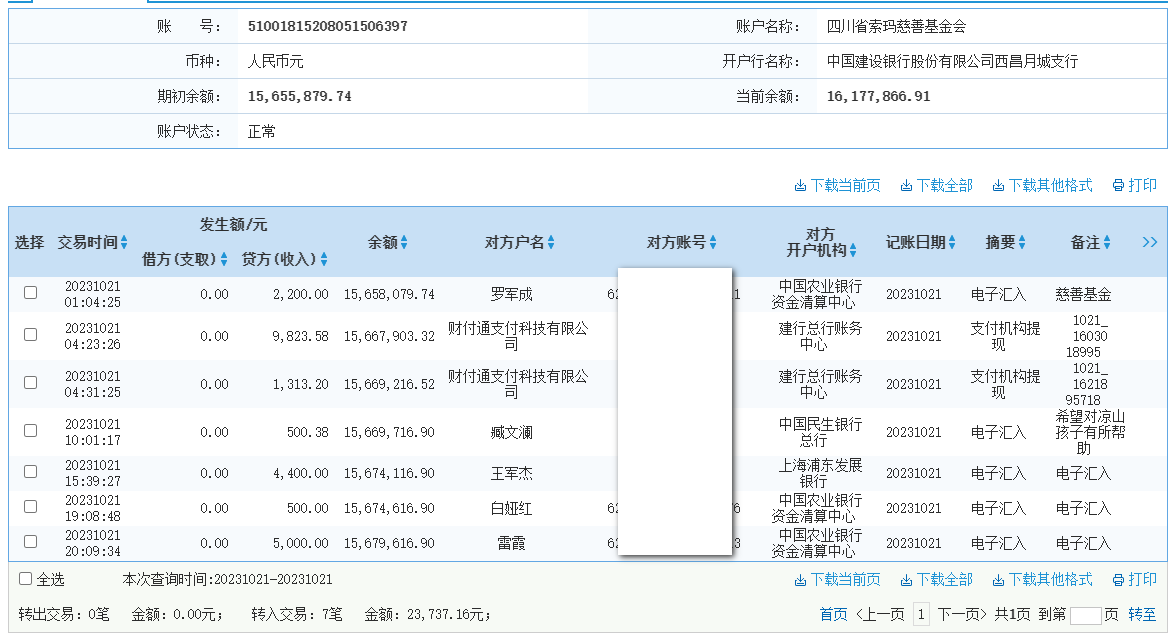The image size is (1172, 636).
Task: Click the page number input field
Action: (1085, 615)
